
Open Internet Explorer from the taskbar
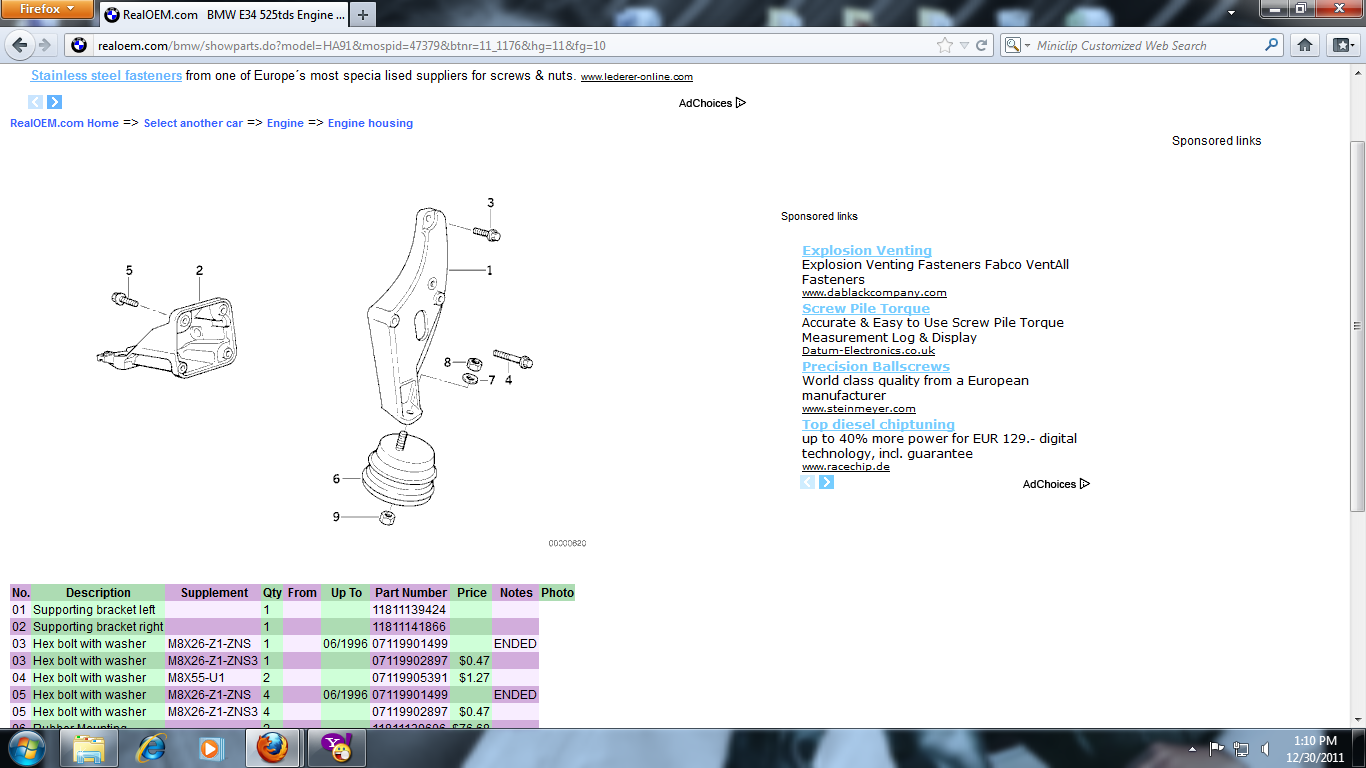tap(151, 748)
